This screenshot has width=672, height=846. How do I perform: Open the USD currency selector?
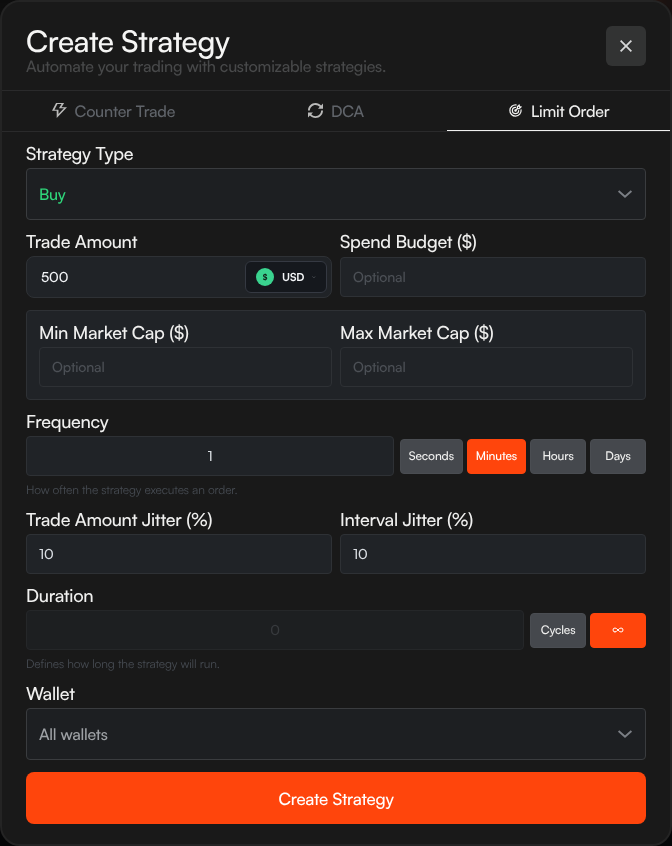point(287,277)
